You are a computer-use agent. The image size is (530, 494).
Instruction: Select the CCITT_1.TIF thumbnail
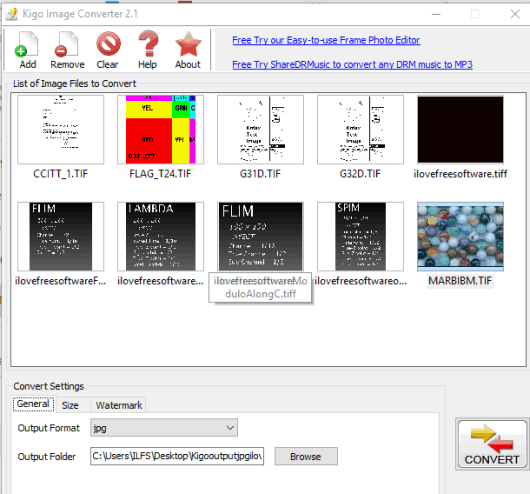coord(61,130)
